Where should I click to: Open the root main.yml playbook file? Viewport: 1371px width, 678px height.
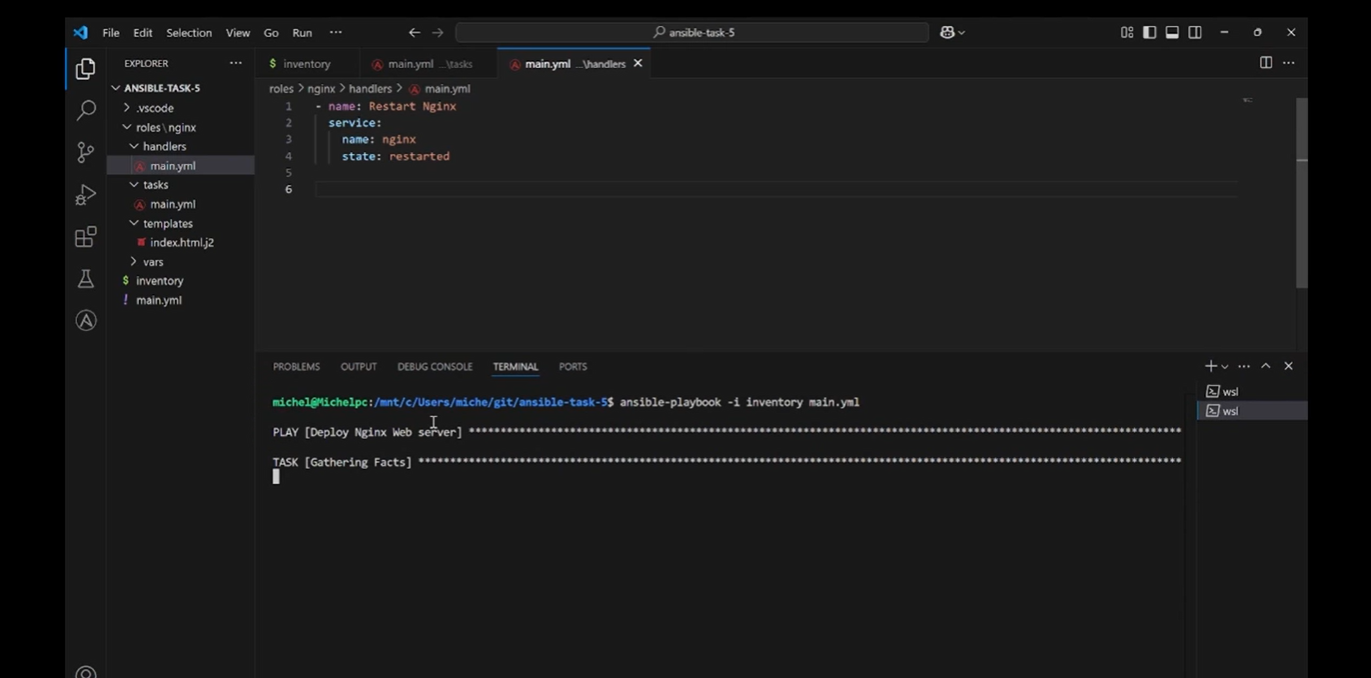click(x=181, y=300)
